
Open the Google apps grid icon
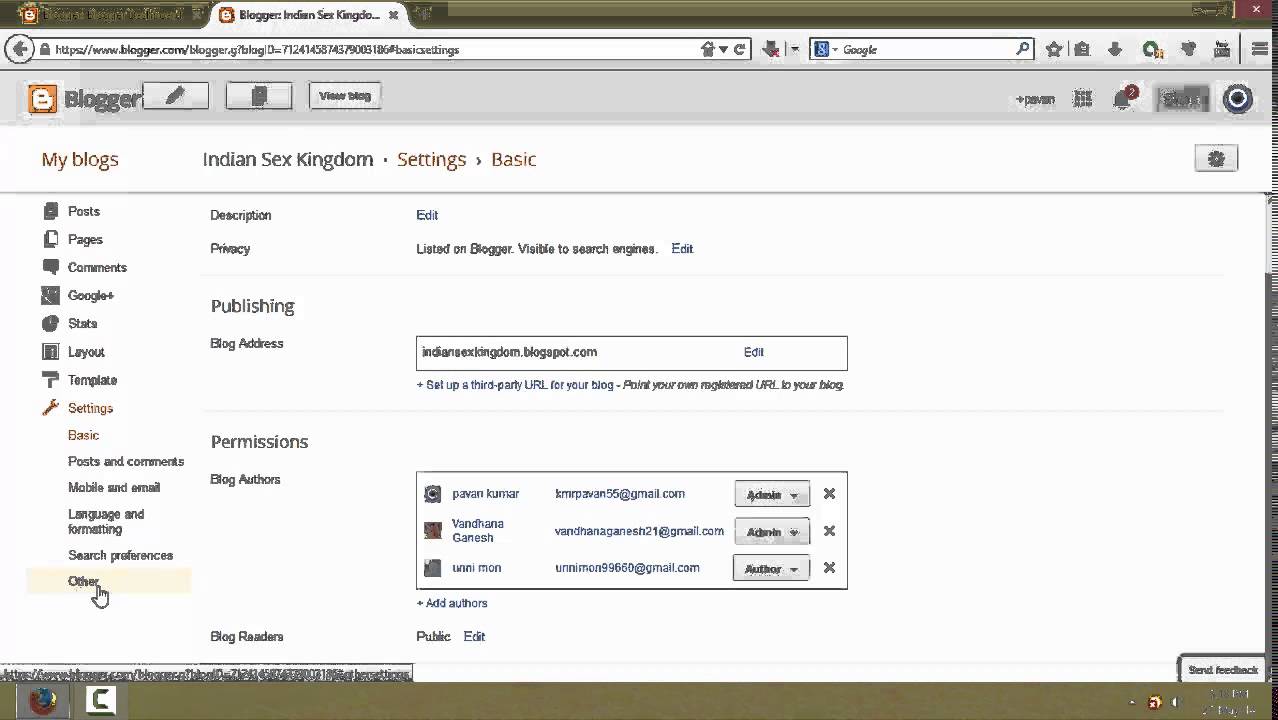tap(1082, 98)
